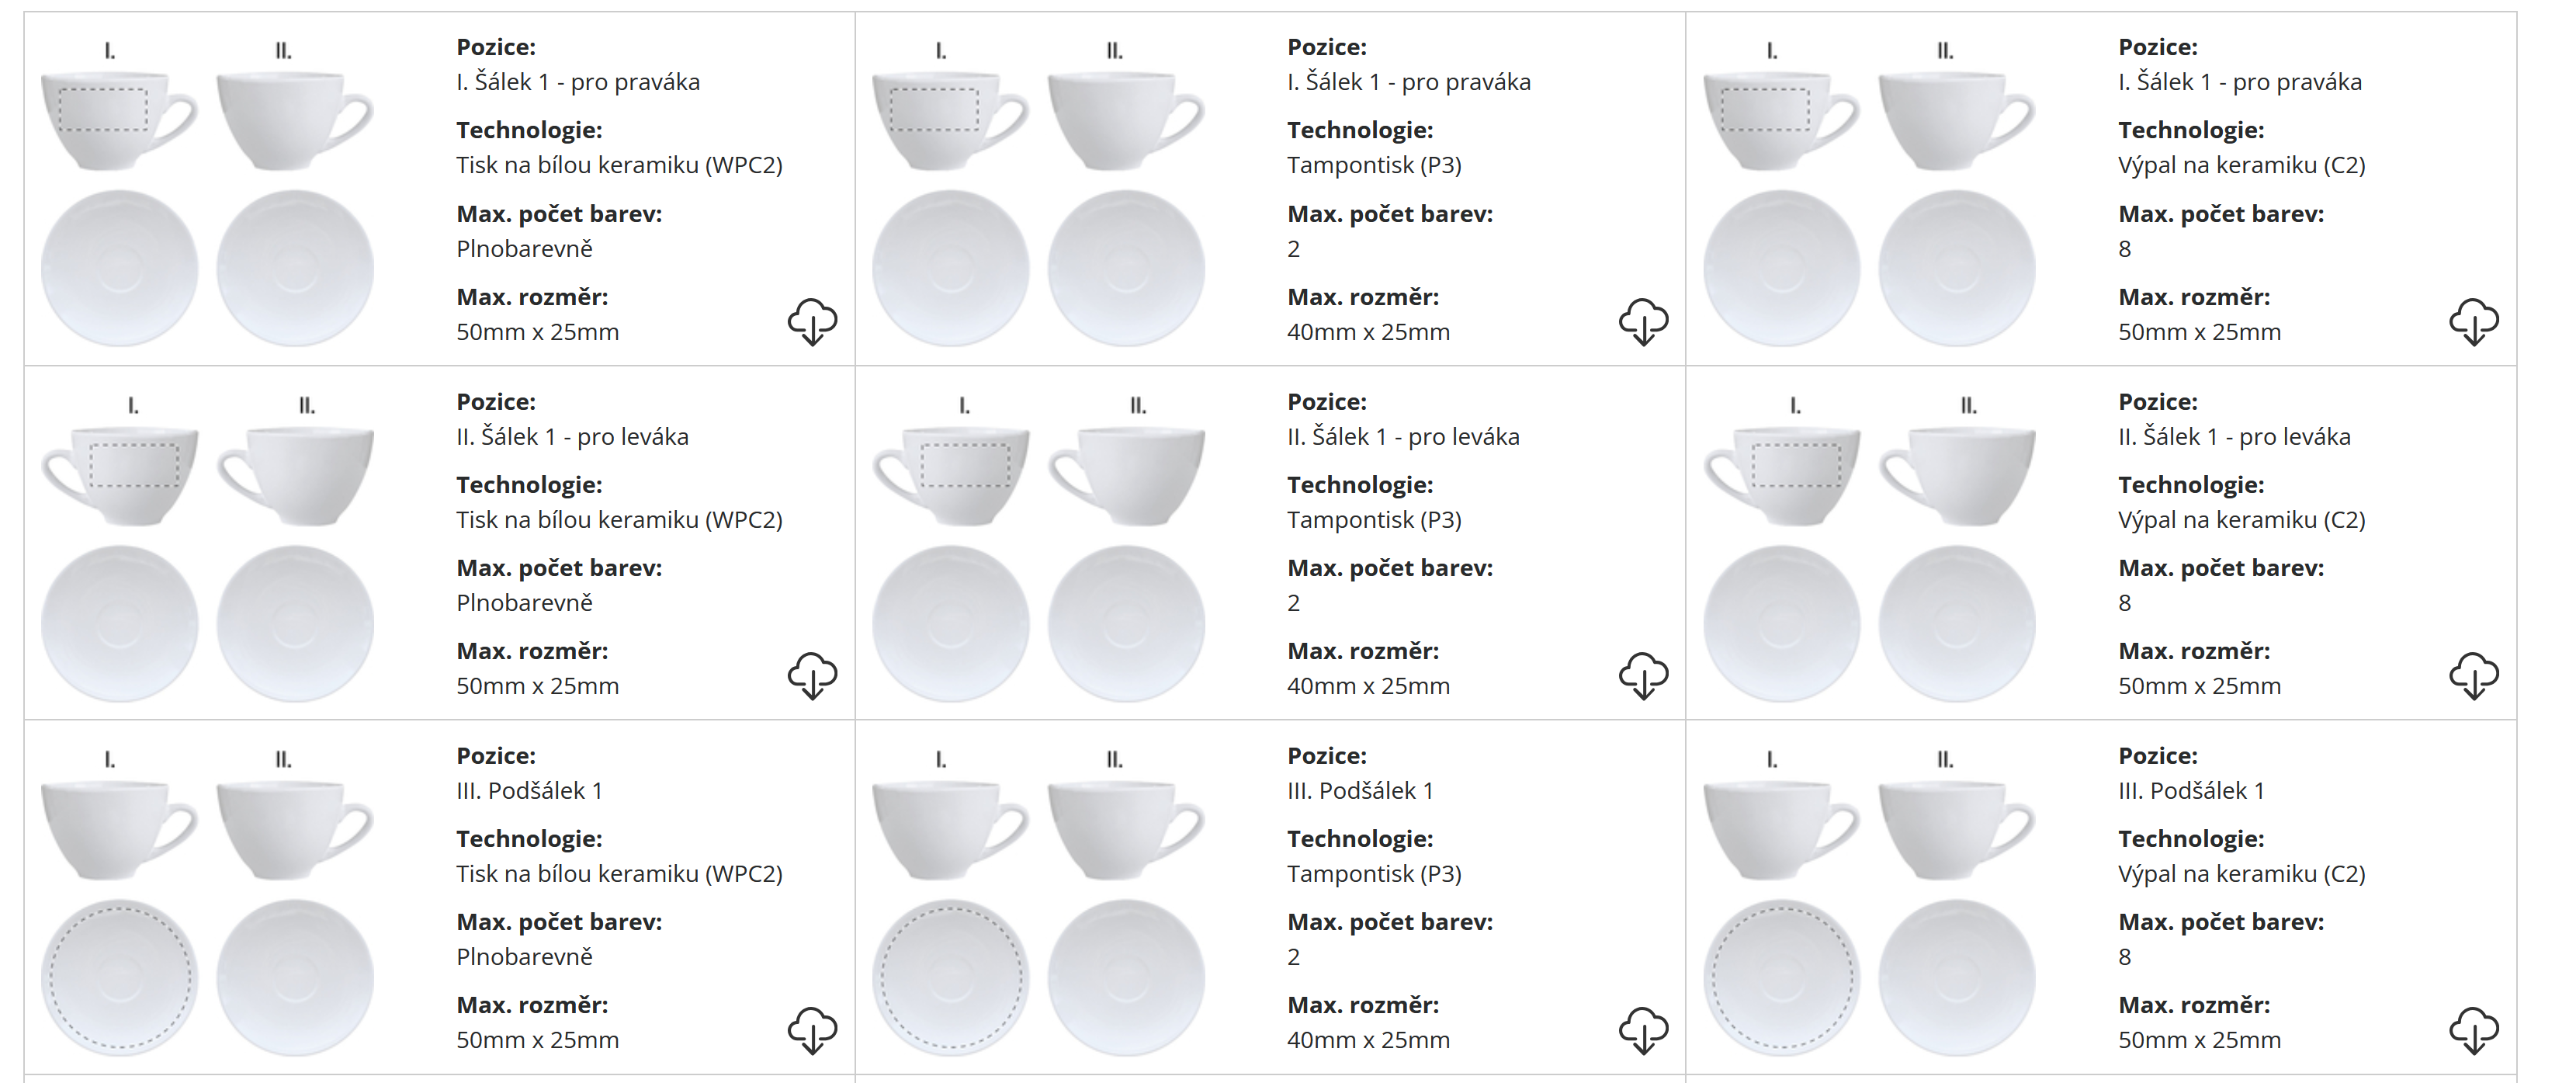Download Podšálek 1 Výpal (C2) template
The image size is (2576, 1083).
point(2474,1029)
